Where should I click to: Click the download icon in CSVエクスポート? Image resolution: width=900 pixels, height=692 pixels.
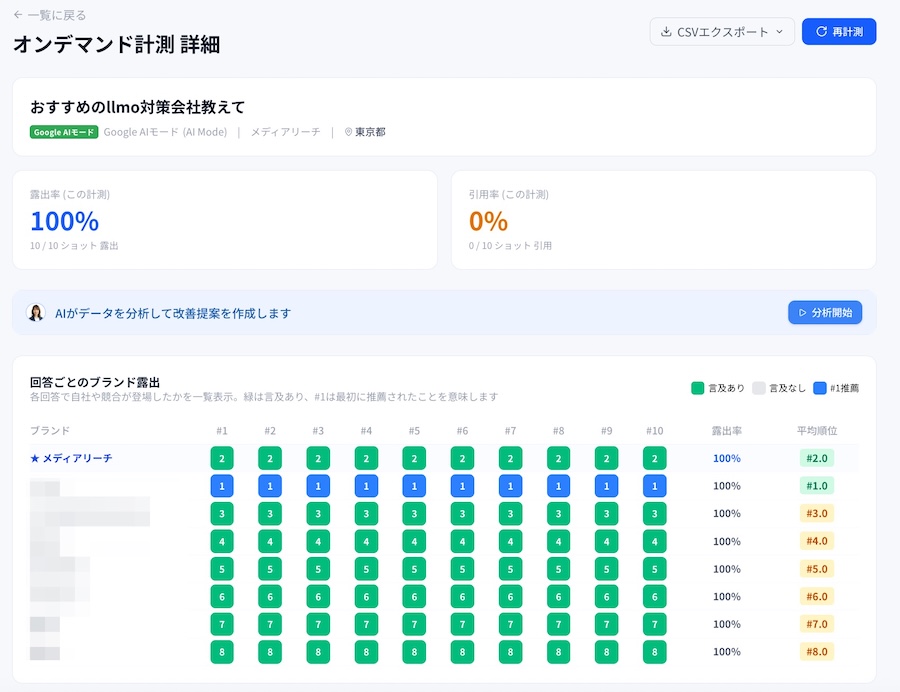coord(666,32)
